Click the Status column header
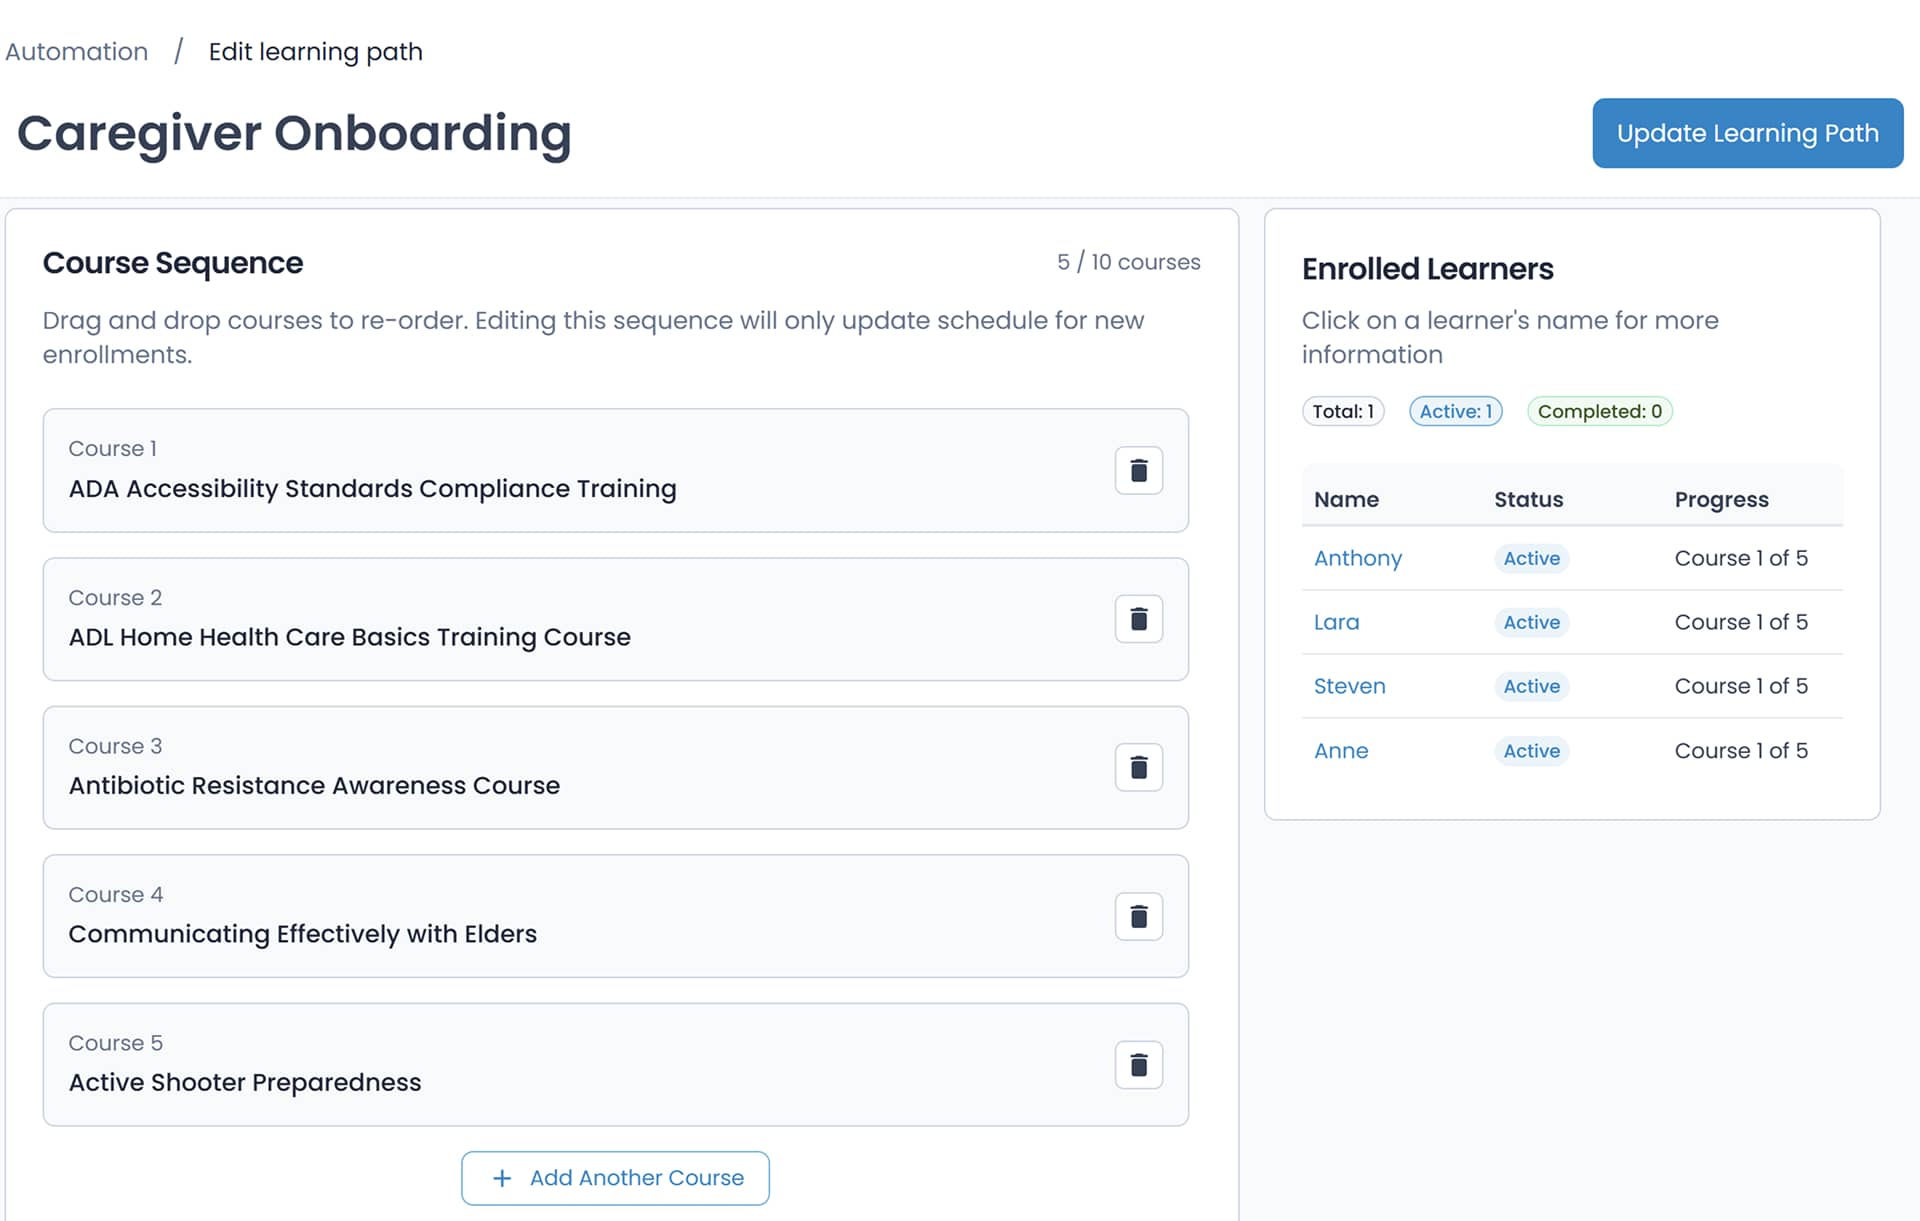1920x1221 pixels. point(1528,499)
